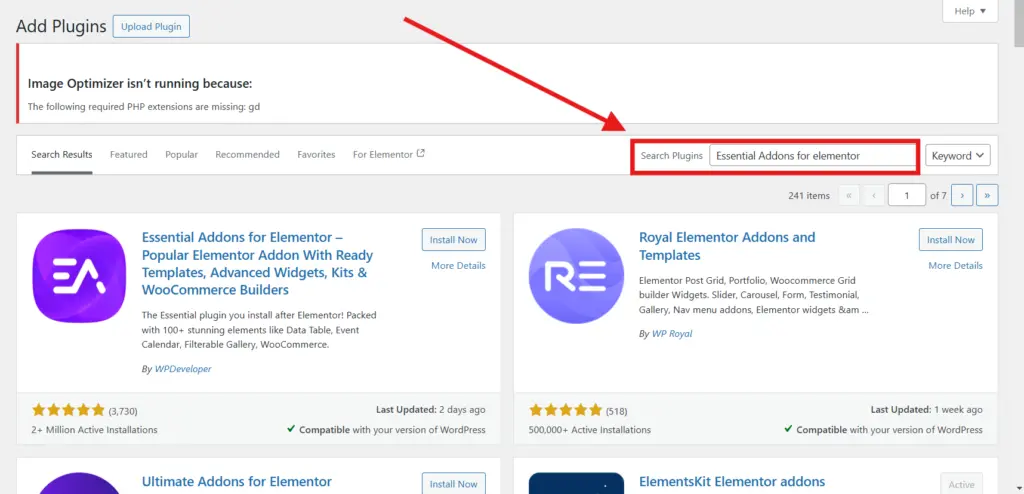
Task: Open the Popular plugins tab
Action: [182, 155]
